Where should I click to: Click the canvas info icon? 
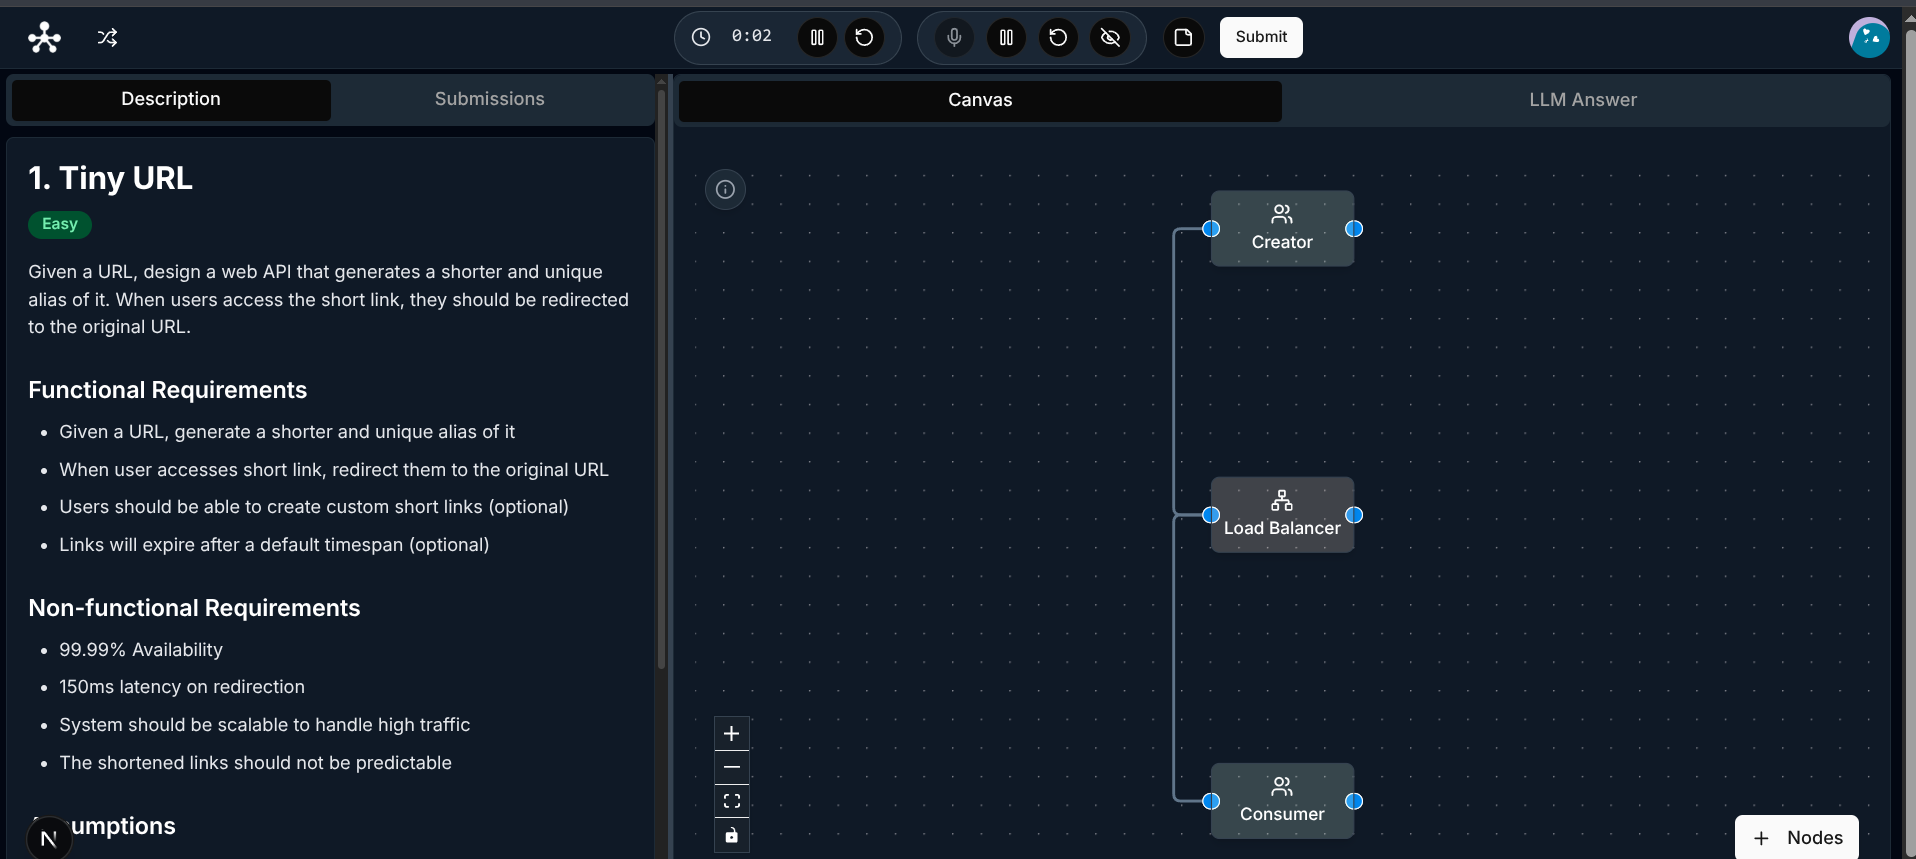click(x=726, y=189)
